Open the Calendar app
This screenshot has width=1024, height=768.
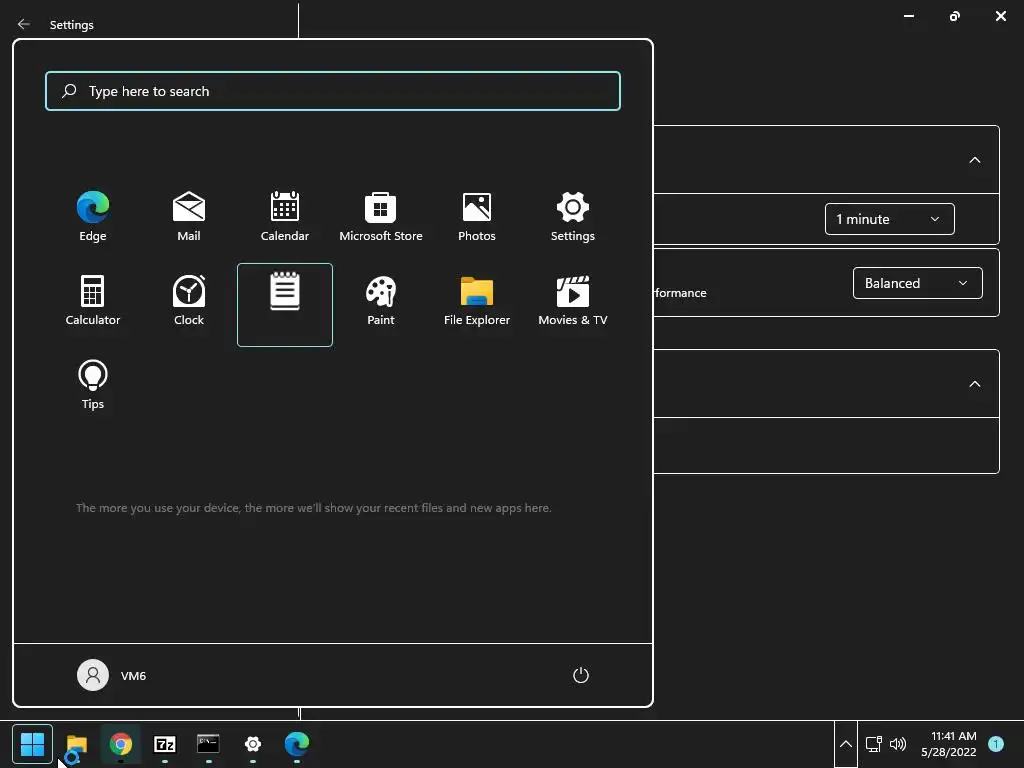[x=285, y=216]
